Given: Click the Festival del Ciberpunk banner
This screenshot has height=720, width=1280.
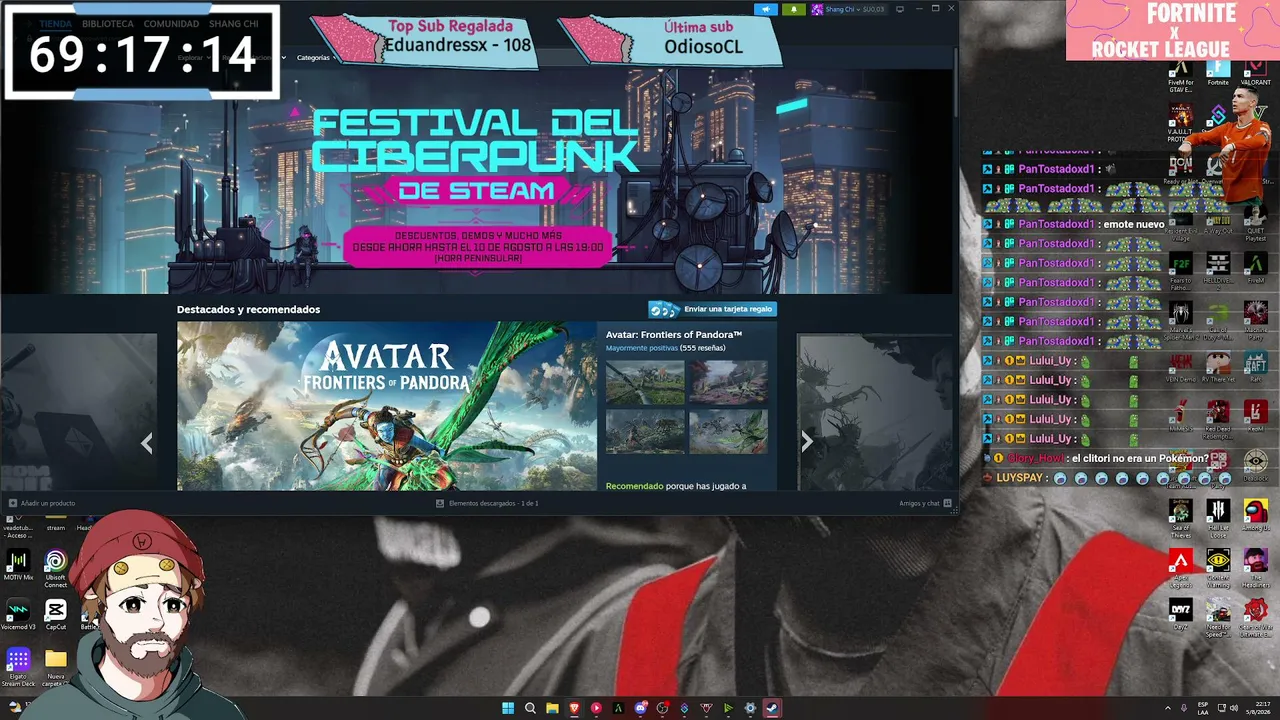Looking at the screenshot, I should pyautogui.click(x=478, y=181).
